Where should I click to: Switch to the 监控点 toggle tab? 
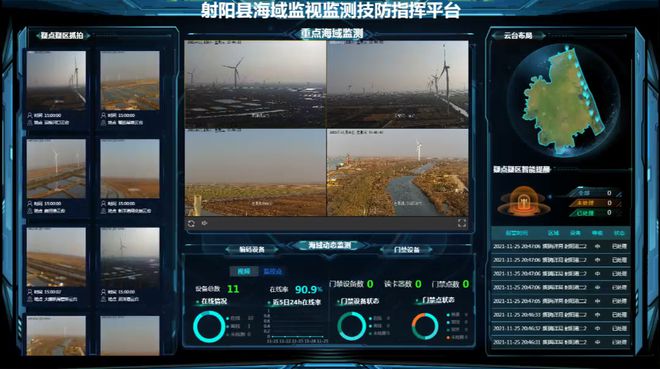(272, 271)
